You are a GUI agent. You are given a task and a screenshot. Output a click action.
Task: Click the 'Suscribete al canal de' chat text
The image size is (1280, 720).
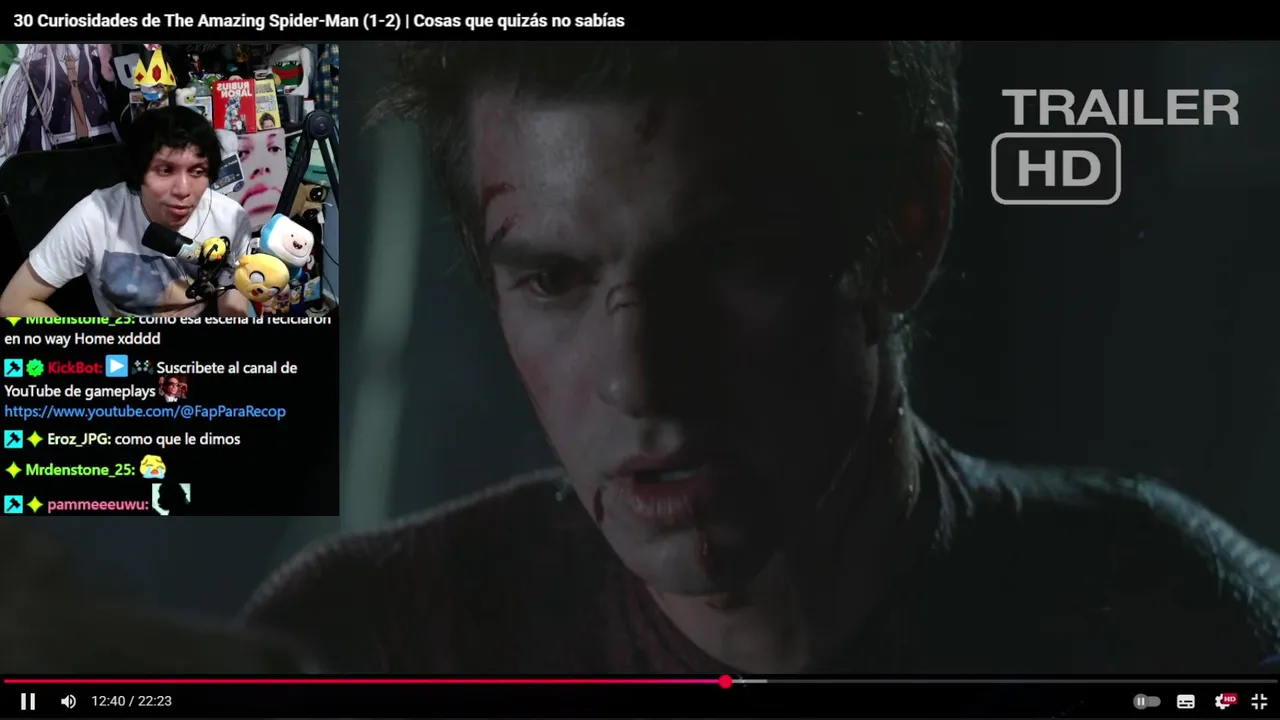227,367
